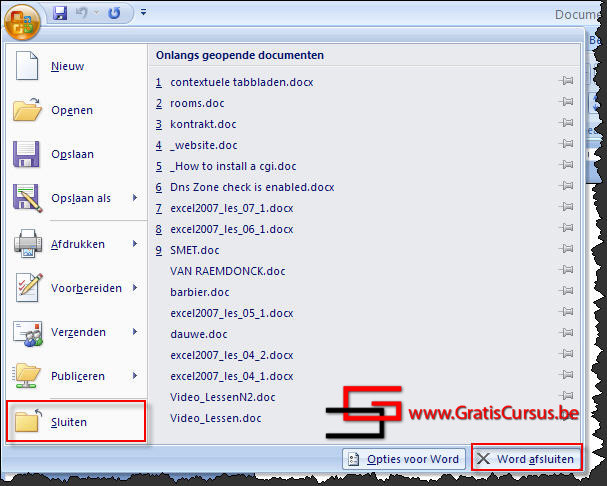The width and height of the screenshot is (607, 486).
Task: Click the checklist pencil Voorbereiden icon
Action: coord(29,288)
